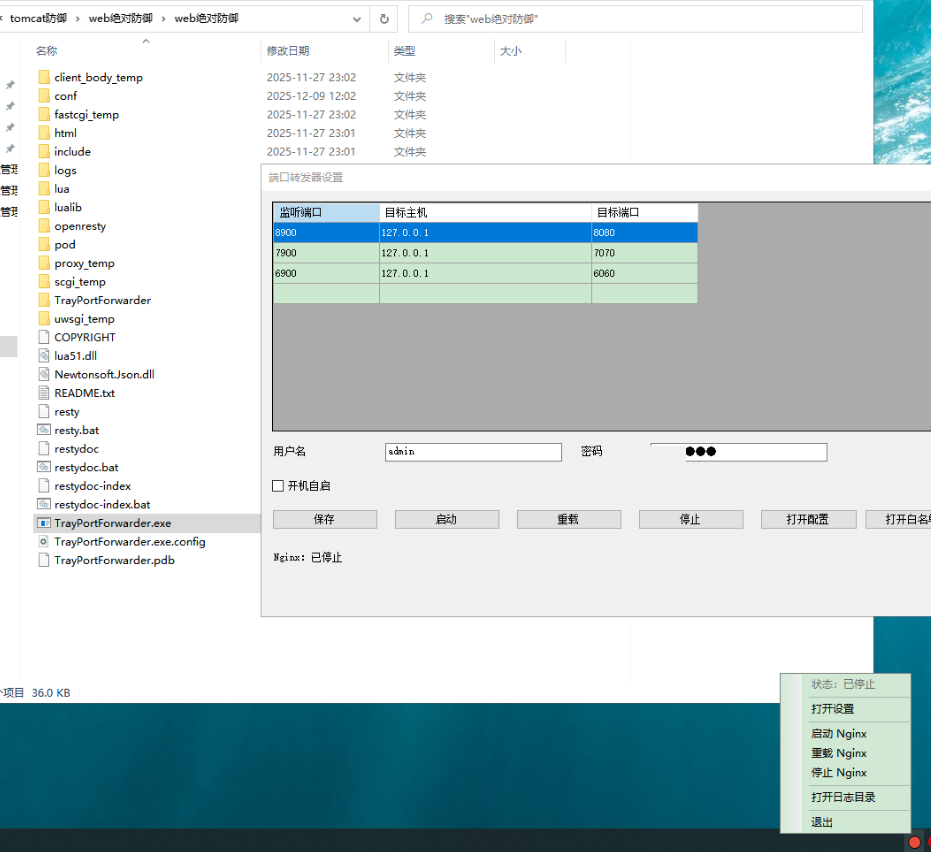
Task: Click the red tray icon in taskbar
Action: [x=914, y=842]
